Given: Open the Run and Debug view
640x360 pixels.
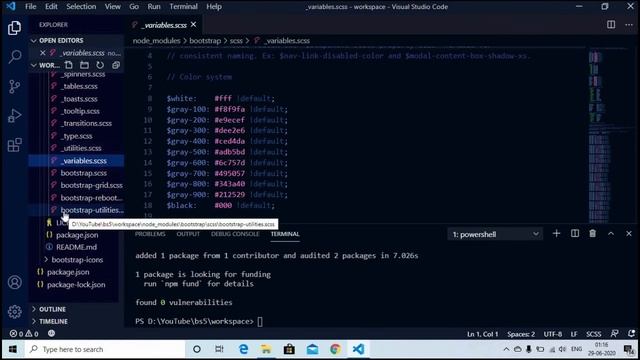Looking at the screenshot, I should [15, 116].
